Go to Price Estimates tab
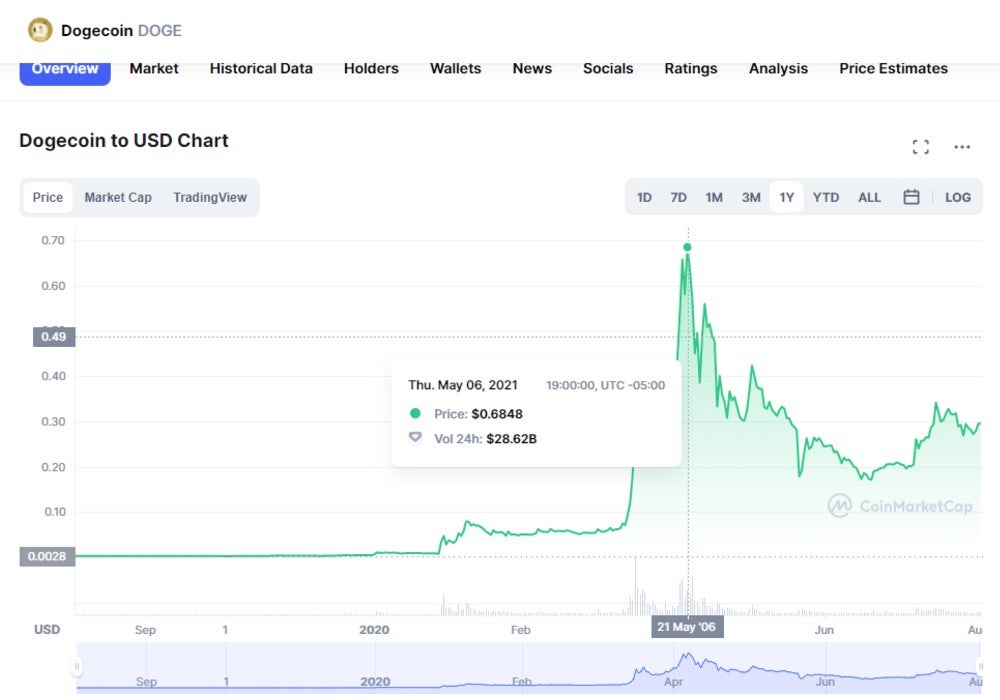Screen dimensions: 1000x700 tap(893, 69)
